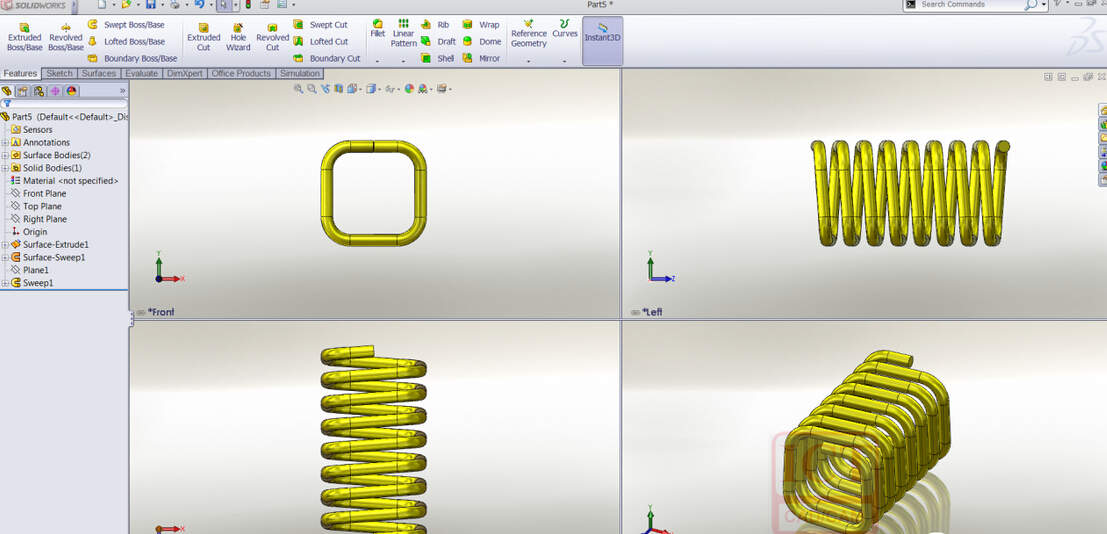Screen dimensions: 1107x534
Task: Click the Extruded Cut tool
Action: [203, 37]
